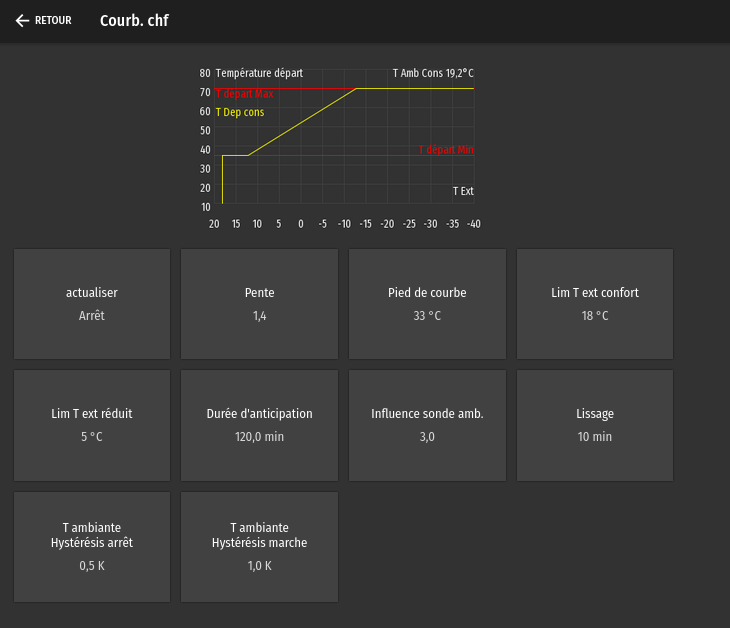Change Durée d'anticipation 120,0 min

coord(259,425)
